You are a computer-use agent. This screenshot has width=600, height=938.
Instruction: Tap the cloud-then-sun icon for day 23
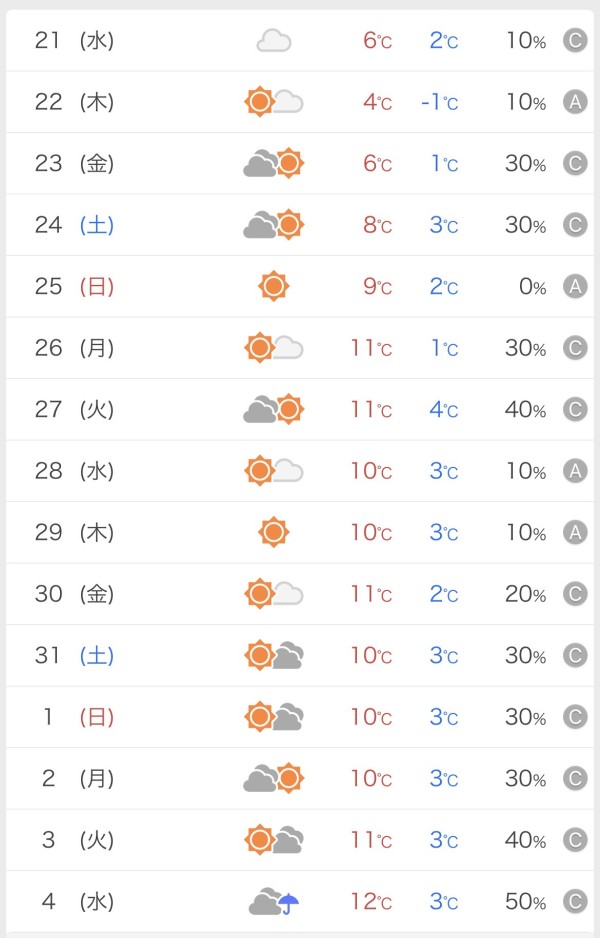pyautogui.click(x=273, y=164)
